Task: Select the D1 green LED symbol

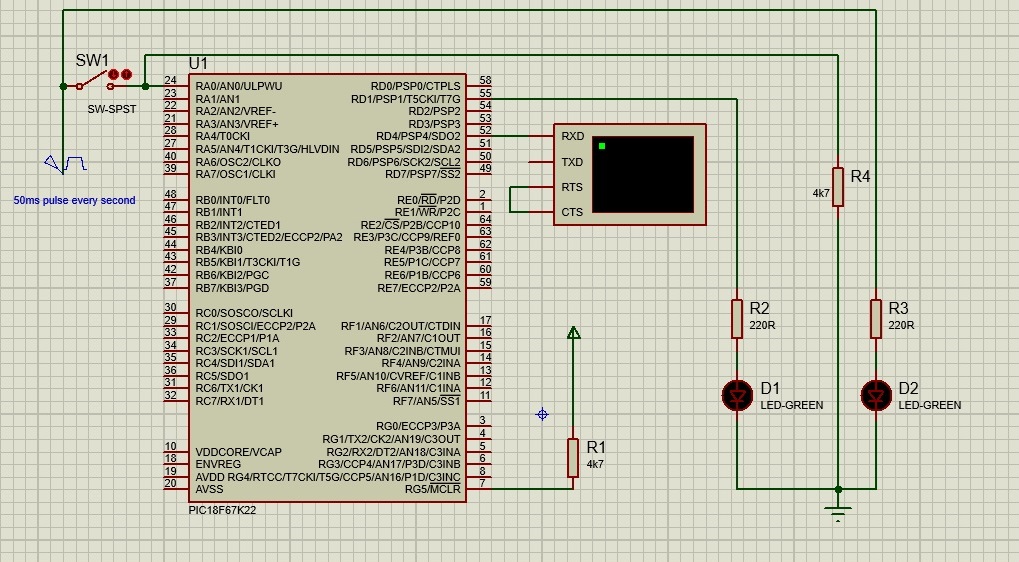Action: coord(737,396)
